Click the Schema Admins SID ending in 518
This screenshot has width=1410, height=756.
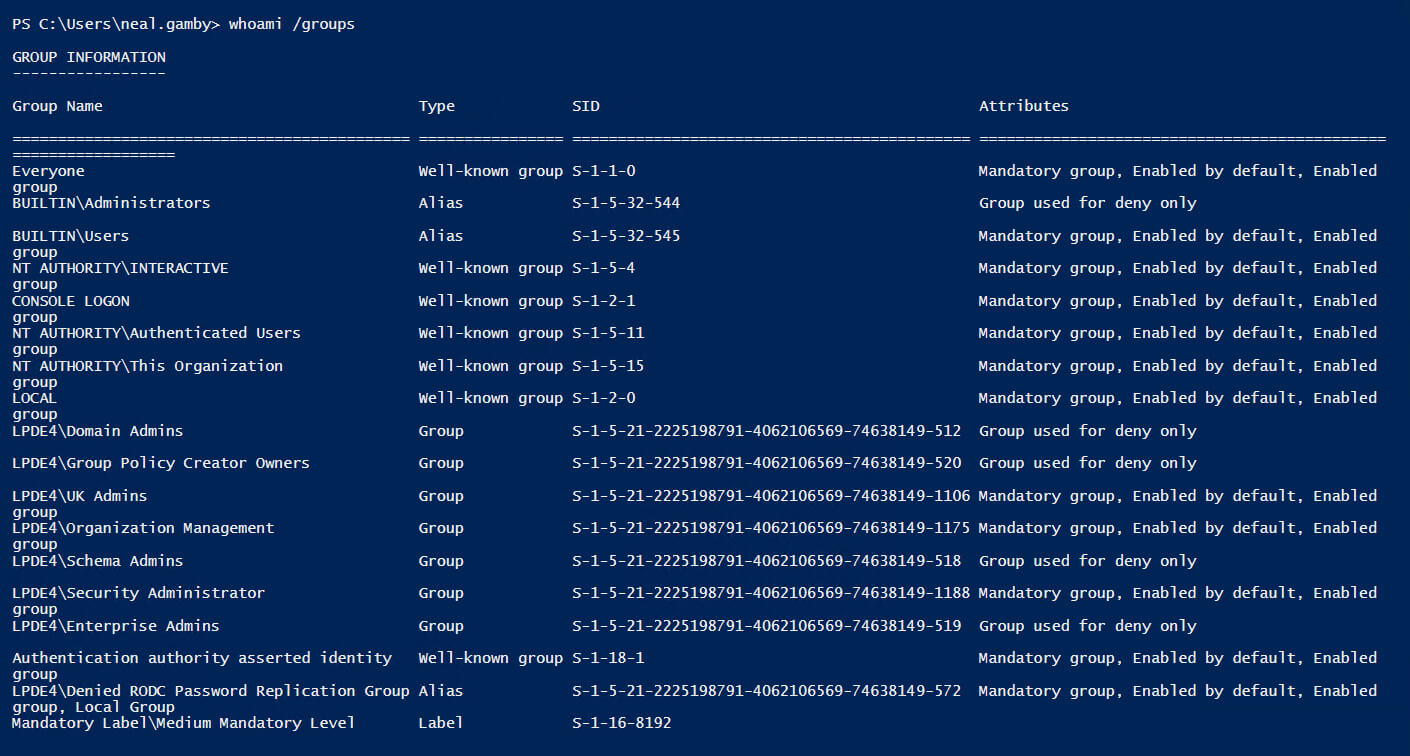766,561
